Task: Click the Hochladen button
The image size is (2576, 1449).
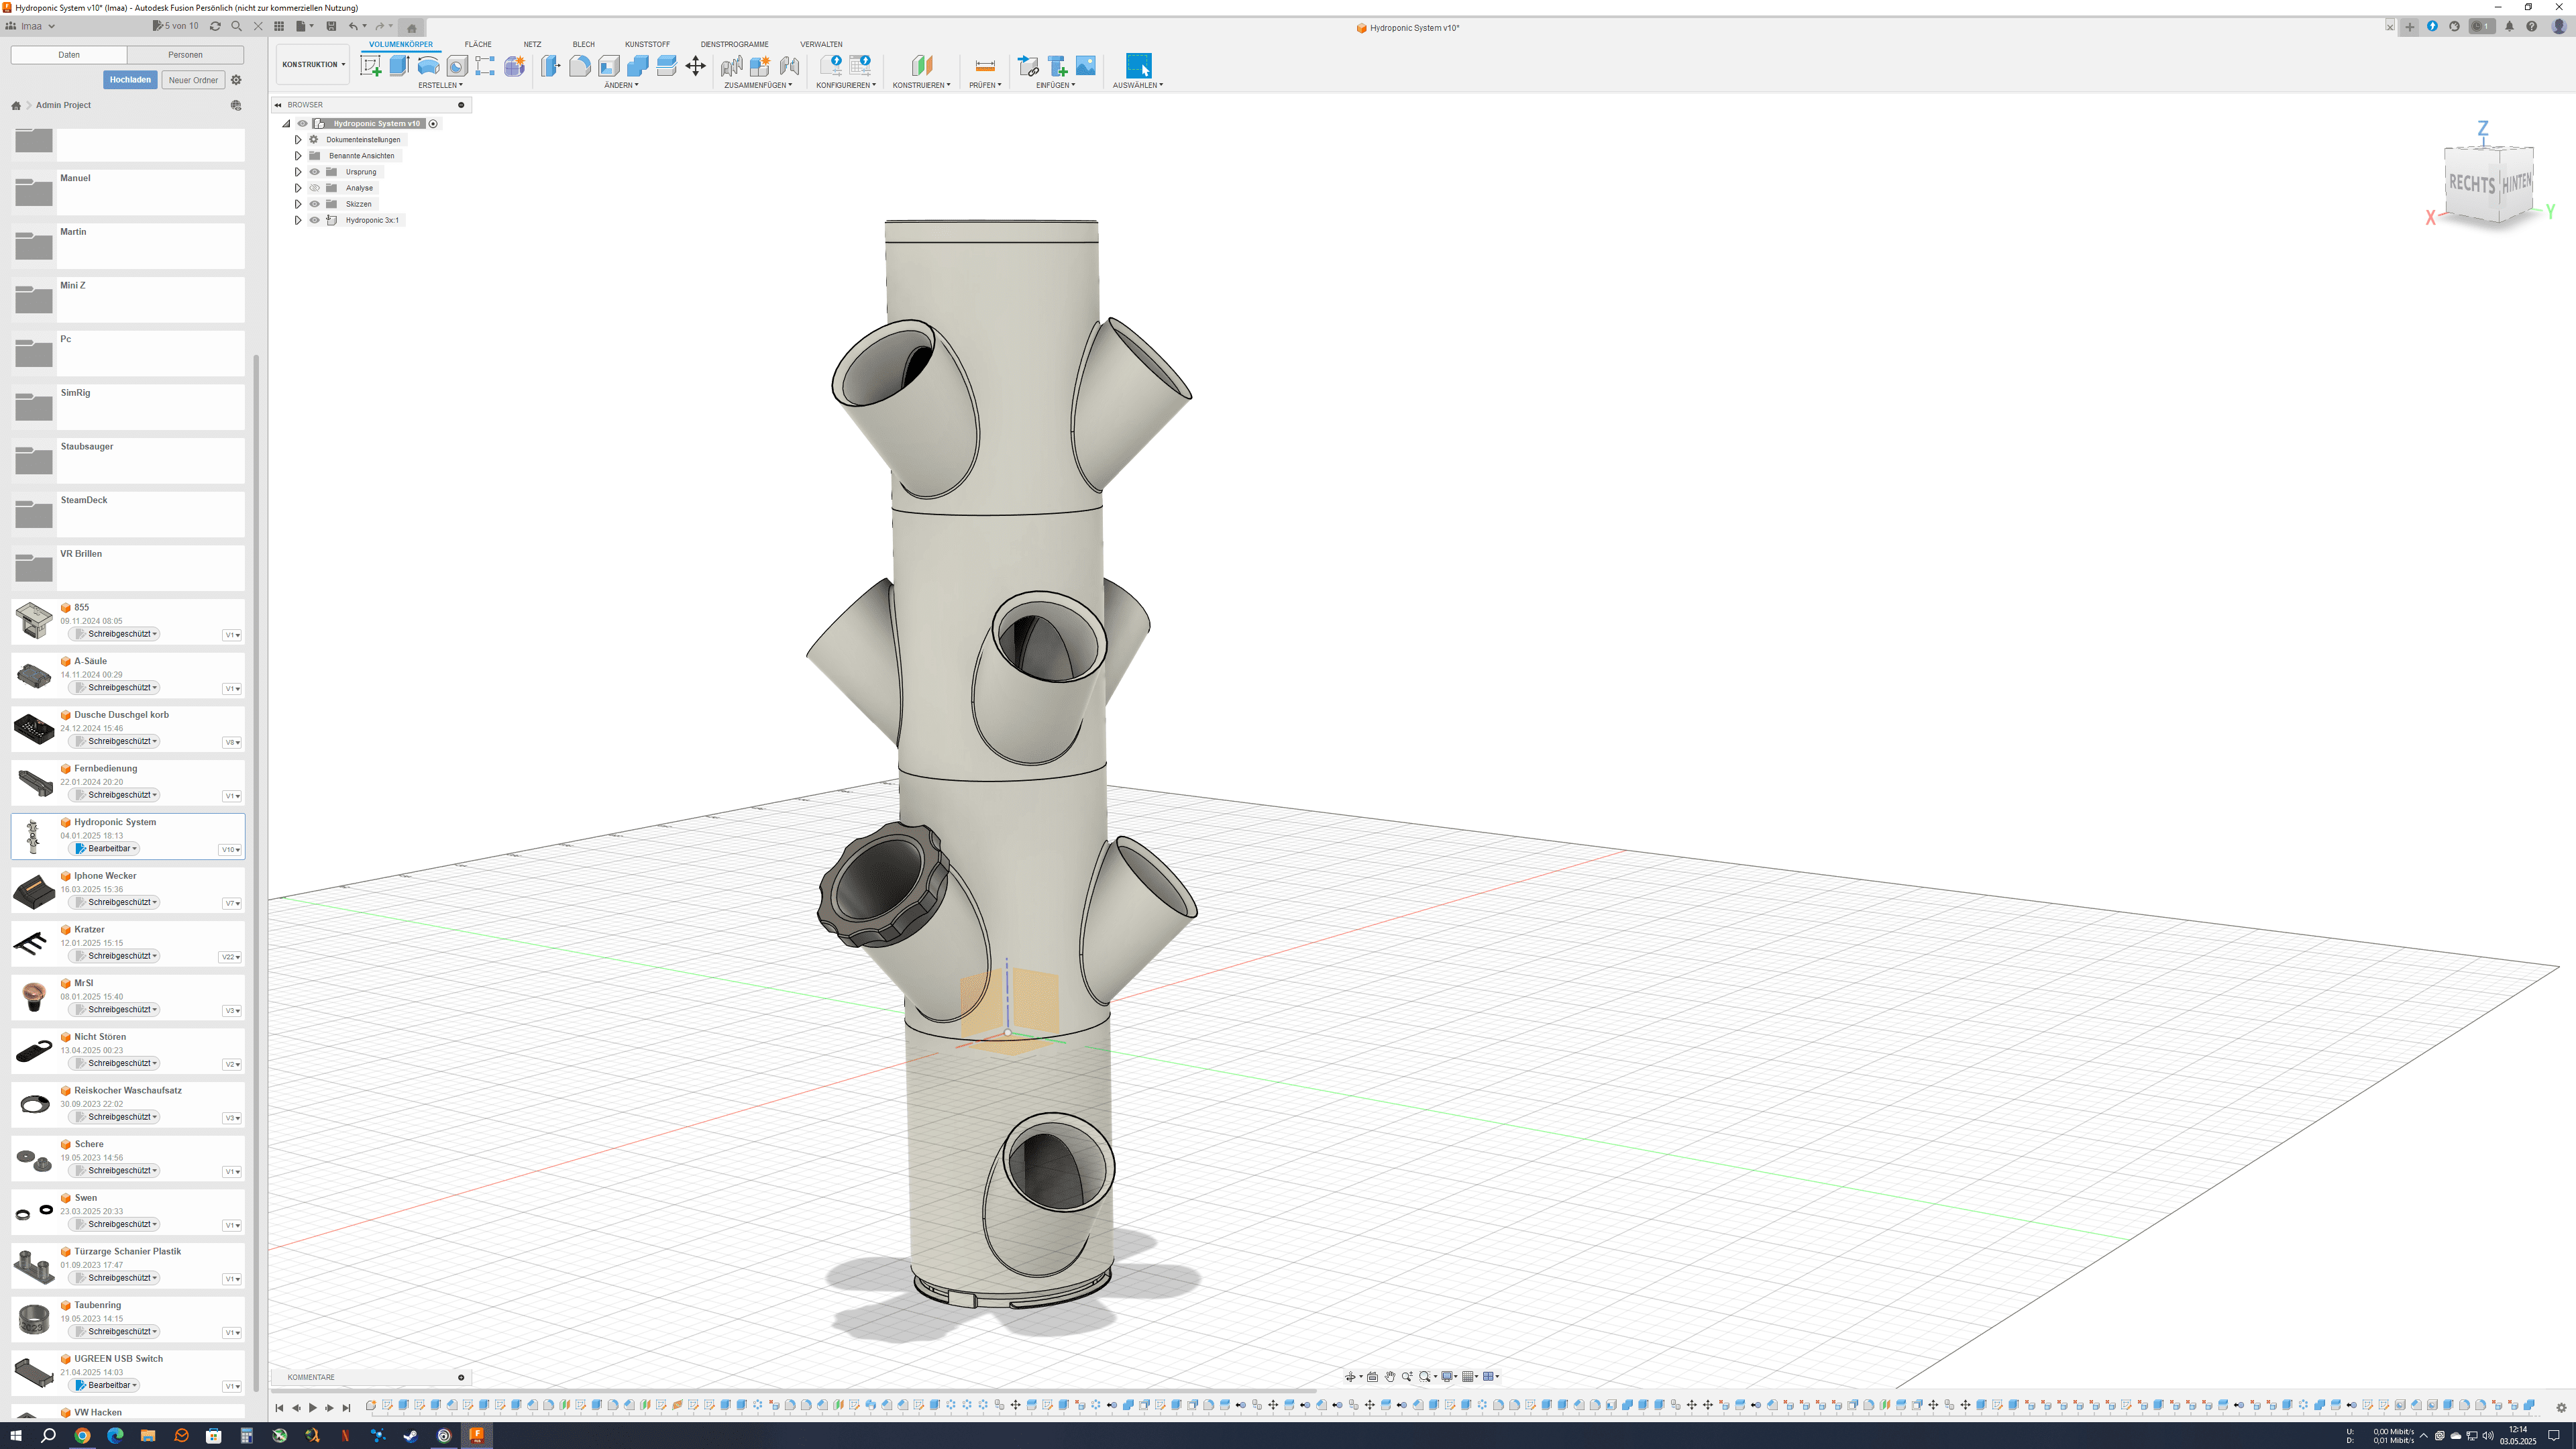Action: pos(130,80)
